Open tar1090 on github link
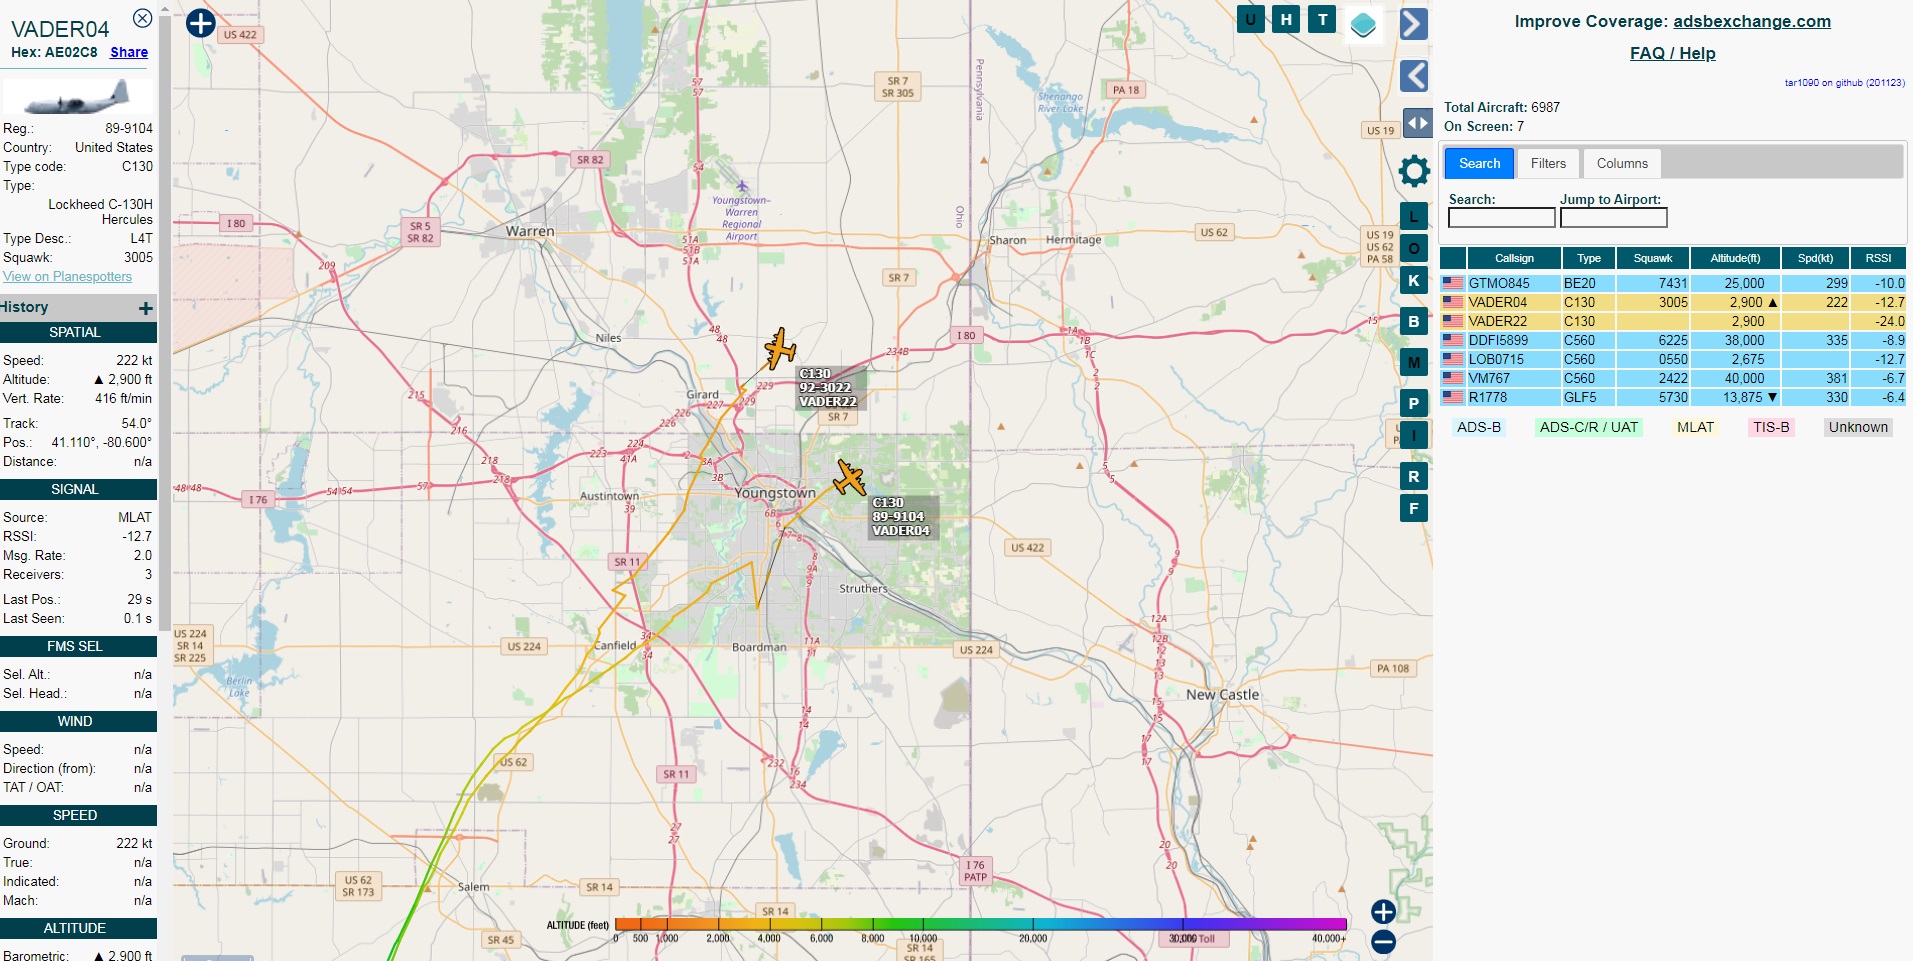 tap(1844, 83)
